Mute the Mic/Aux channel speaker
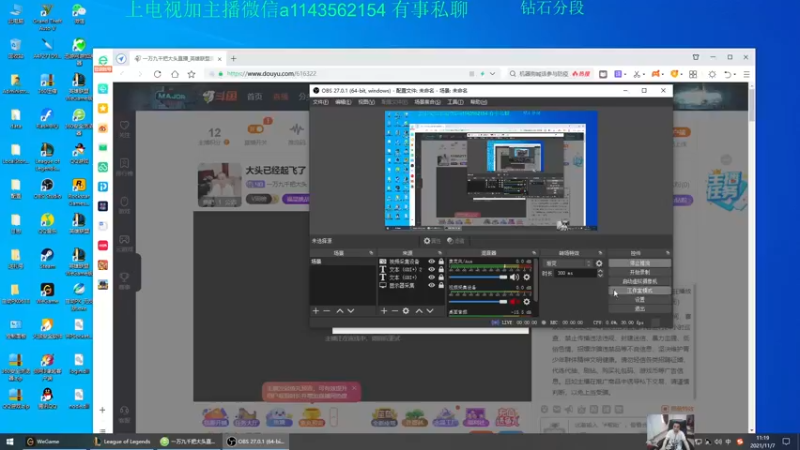The width and height of the screenshot is (800, 450). click(514, 277)
